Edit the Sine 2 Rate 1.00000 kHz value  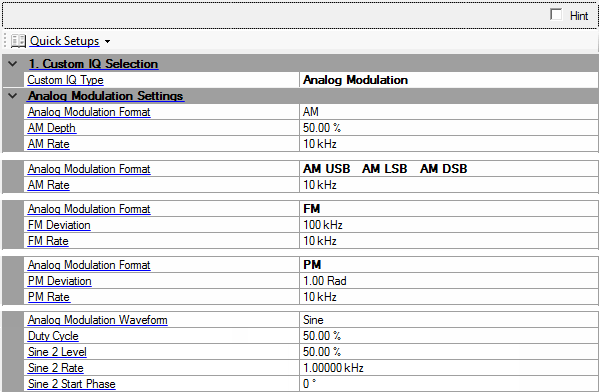(x=449, y=368)
